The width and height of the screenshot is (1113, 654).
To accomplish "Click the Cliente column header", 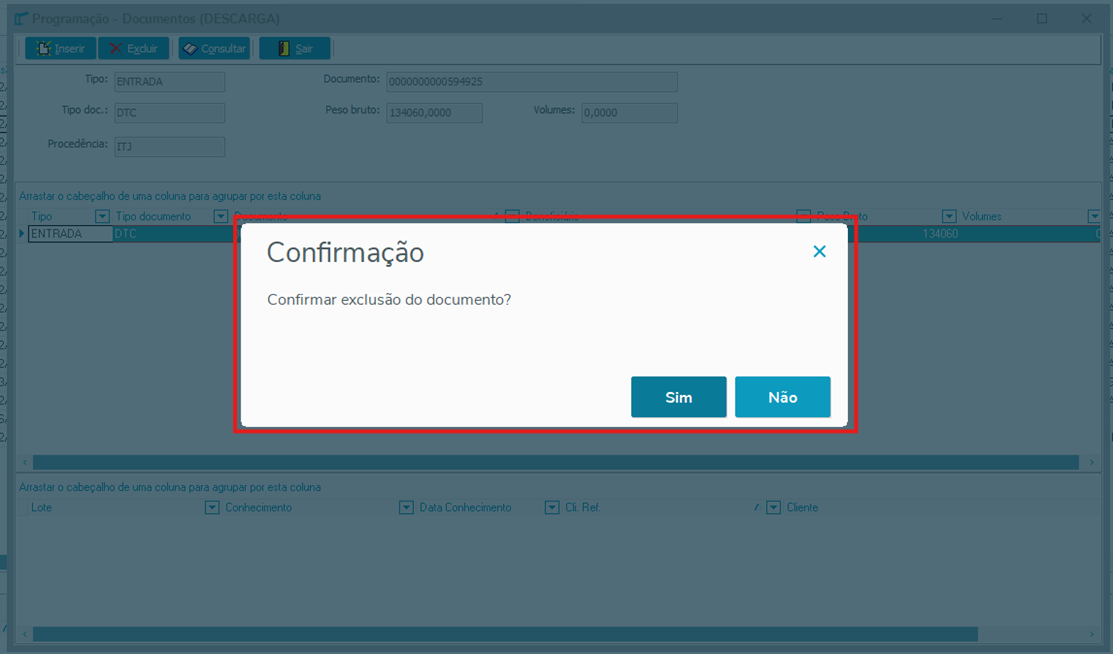I will (802, 507).
